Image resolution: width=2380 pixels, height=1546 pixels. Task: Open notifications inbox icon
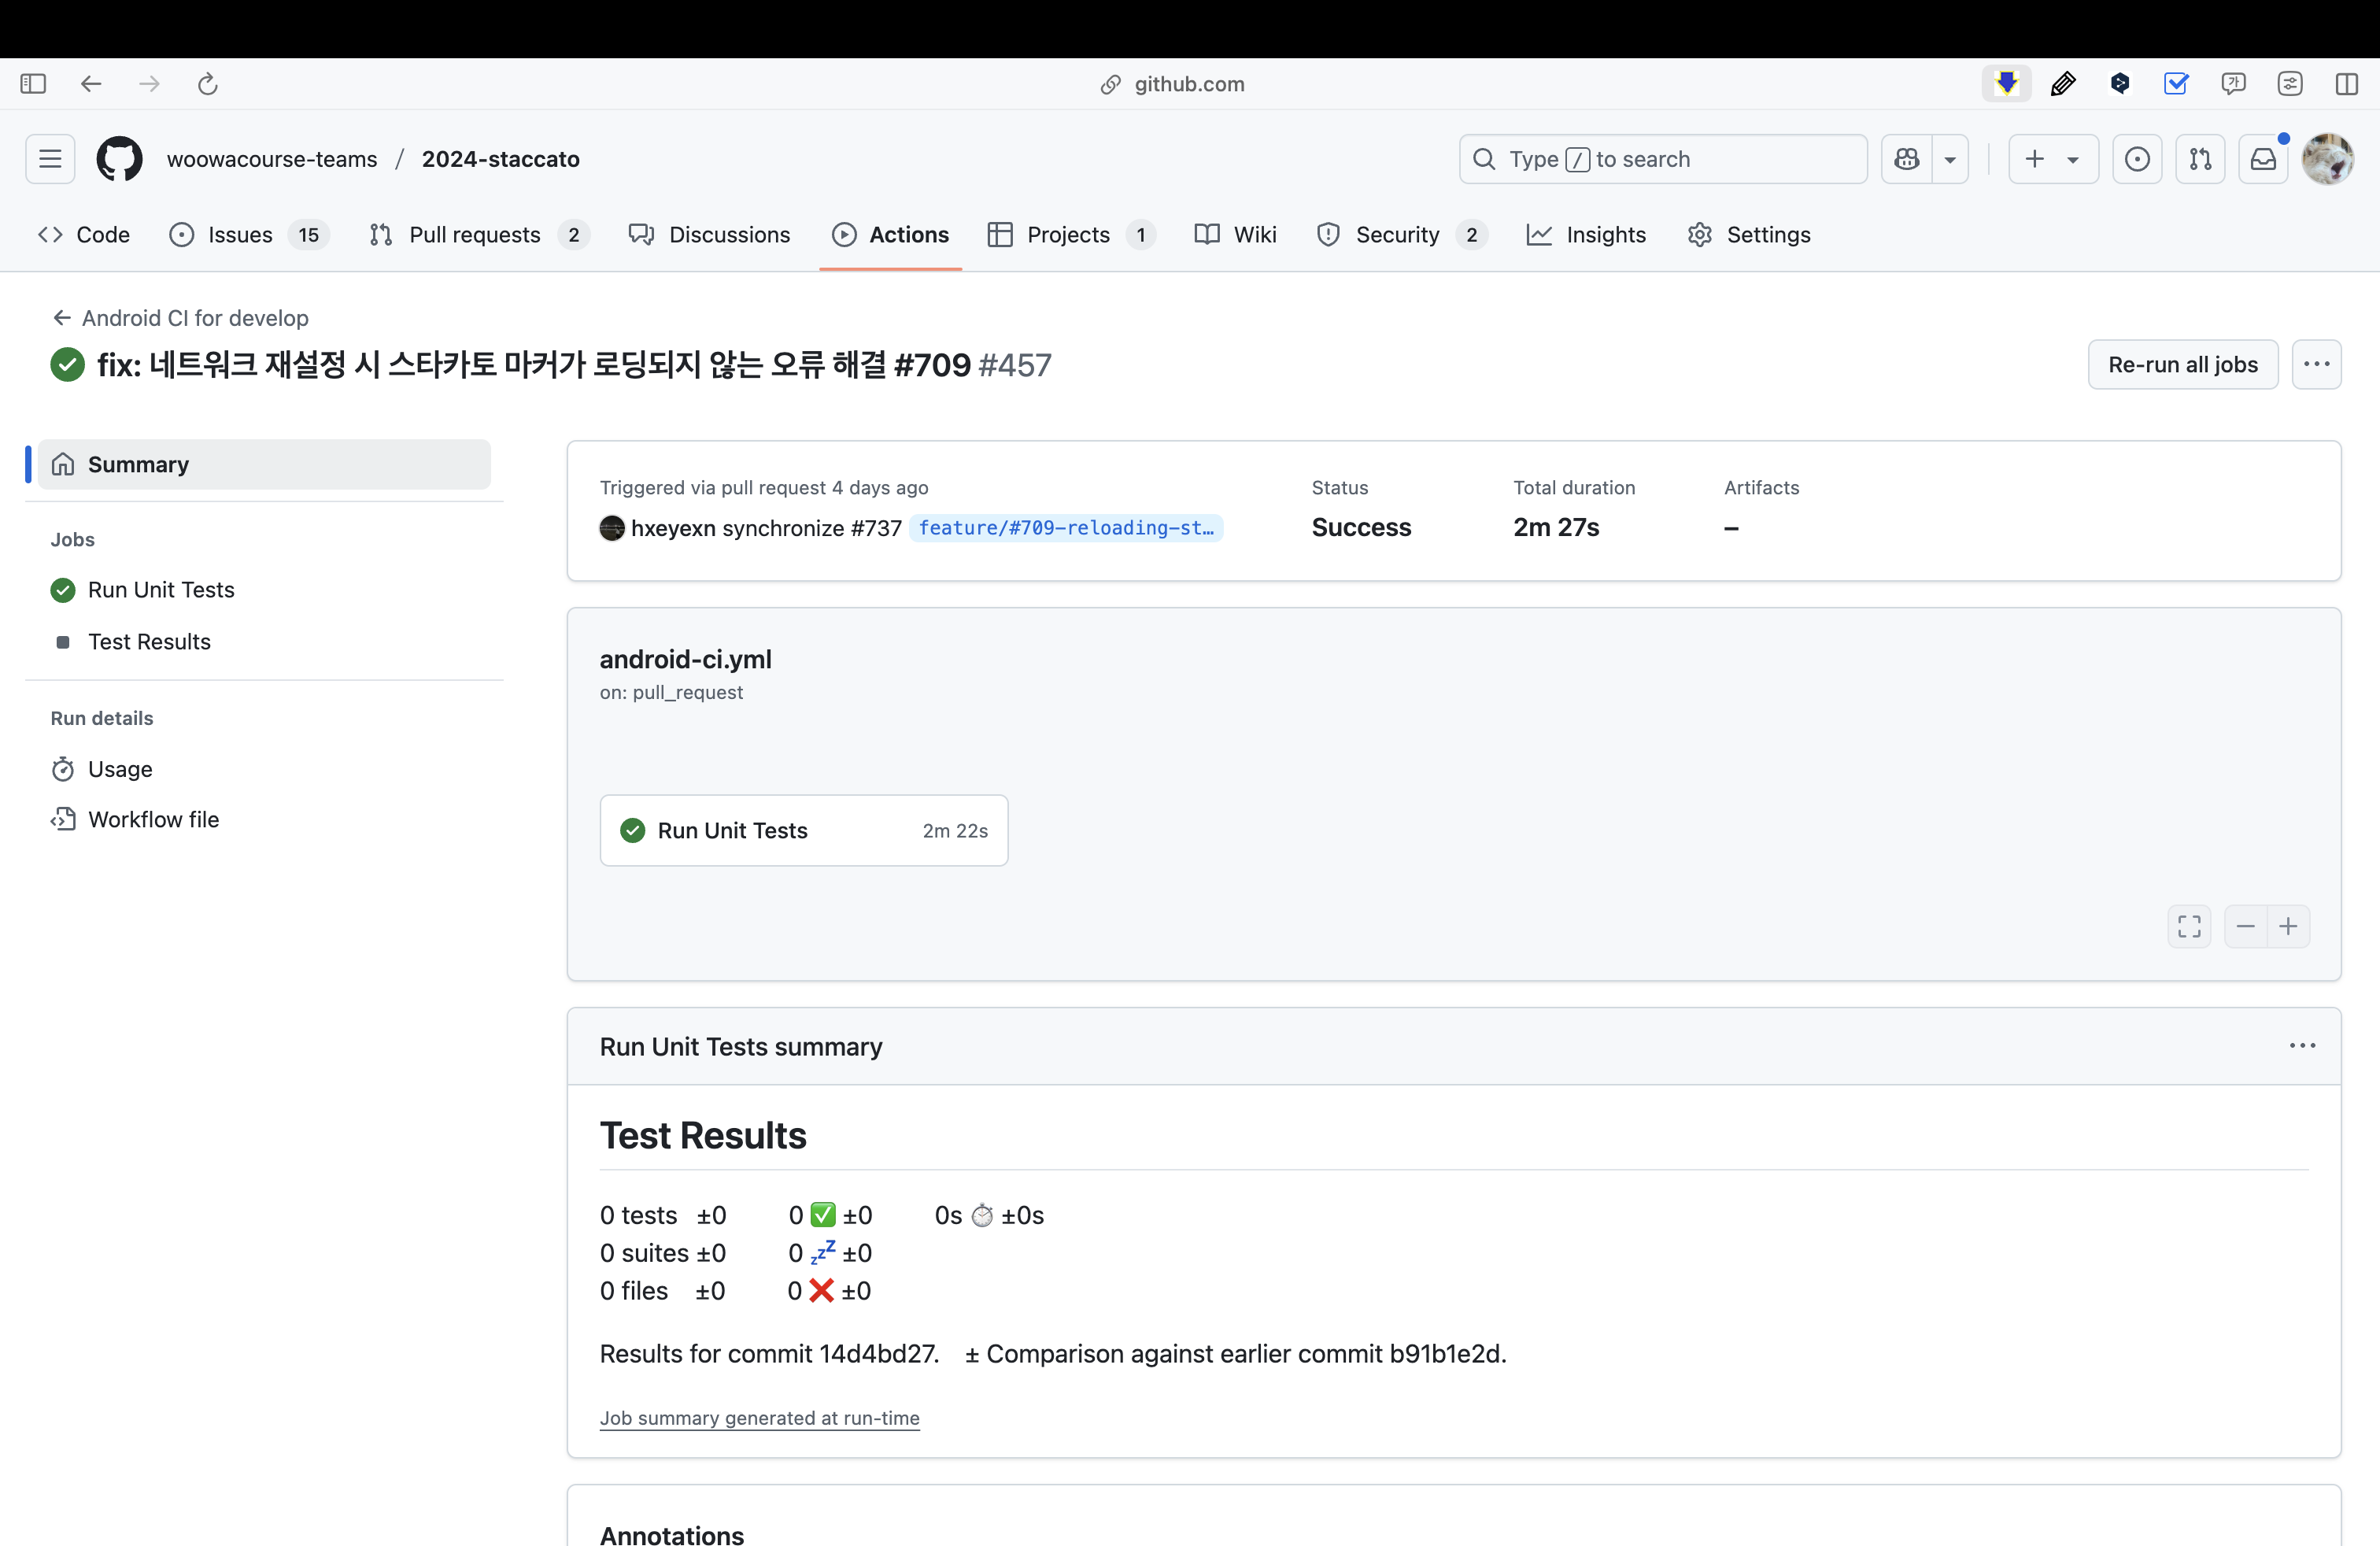click(x=2263, y=159)
